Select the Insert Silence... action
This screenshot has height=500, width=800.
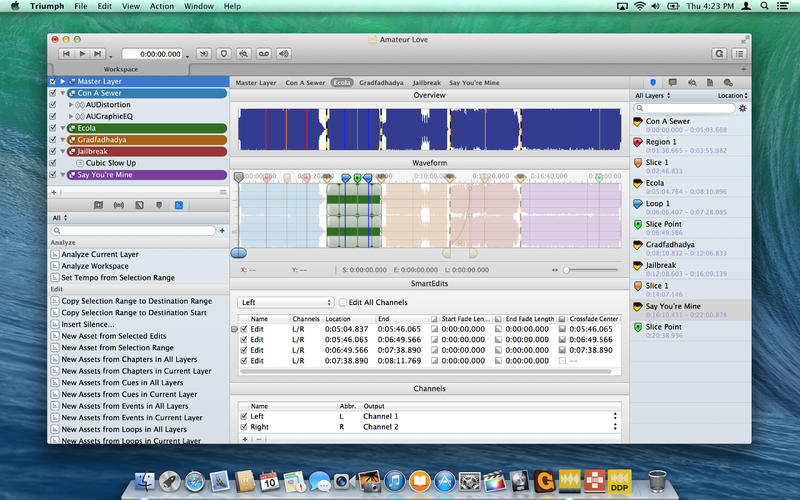pyautogui.click(x=86, y=324)
